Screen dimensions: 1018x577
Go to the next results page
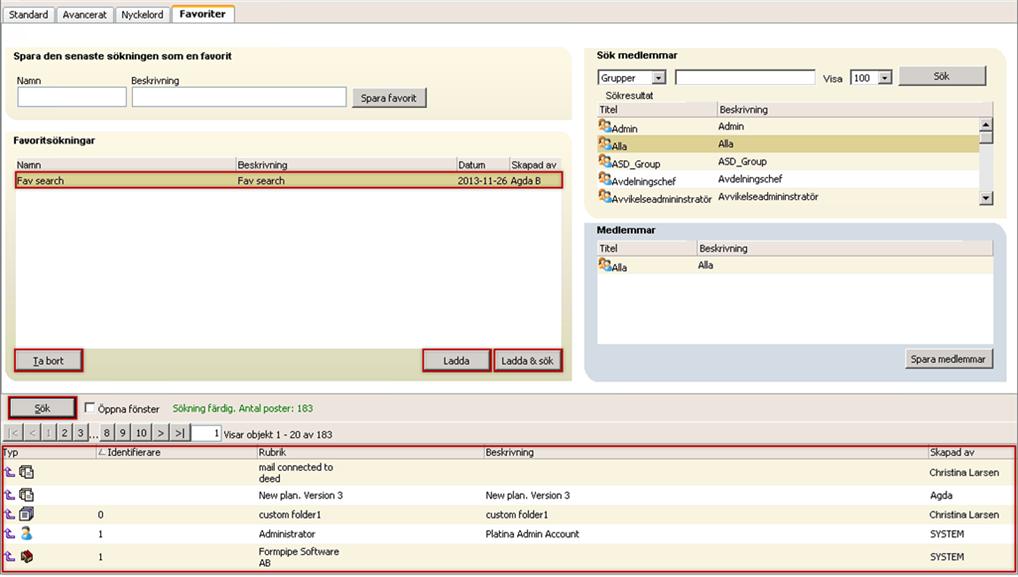click(161, 433)
